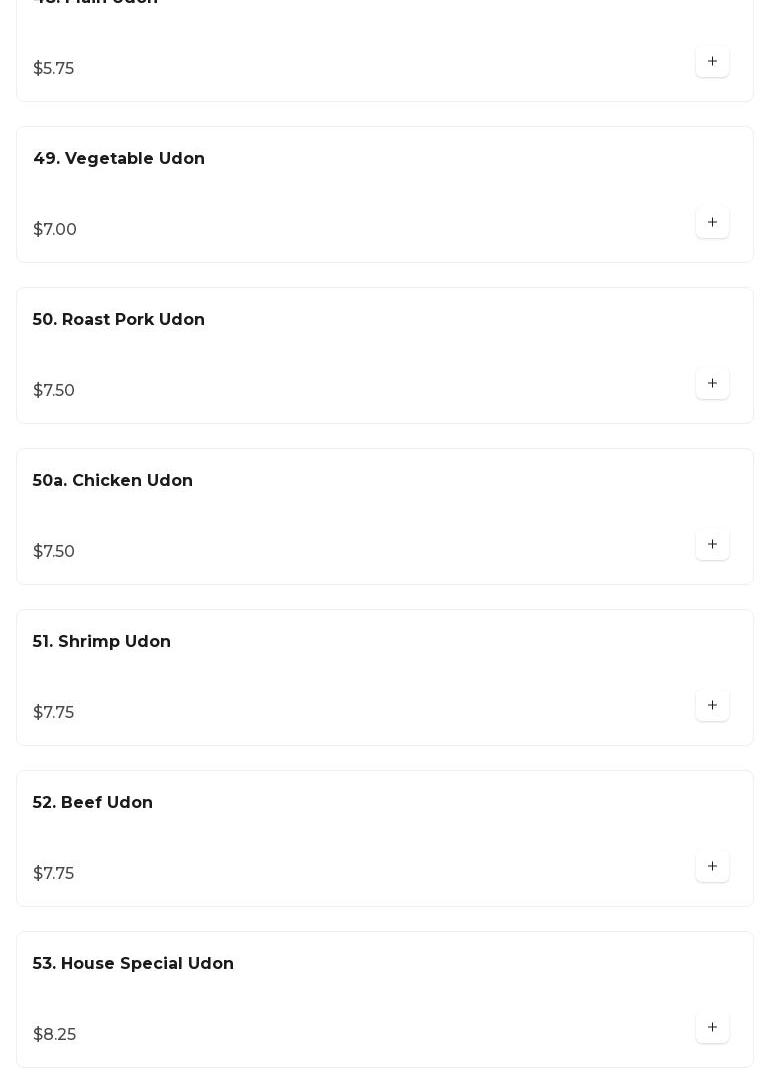Open the 49. Vegetable Udon item title
The height and width of the screenshot is (1084, 770).
[x=119, y=159]
